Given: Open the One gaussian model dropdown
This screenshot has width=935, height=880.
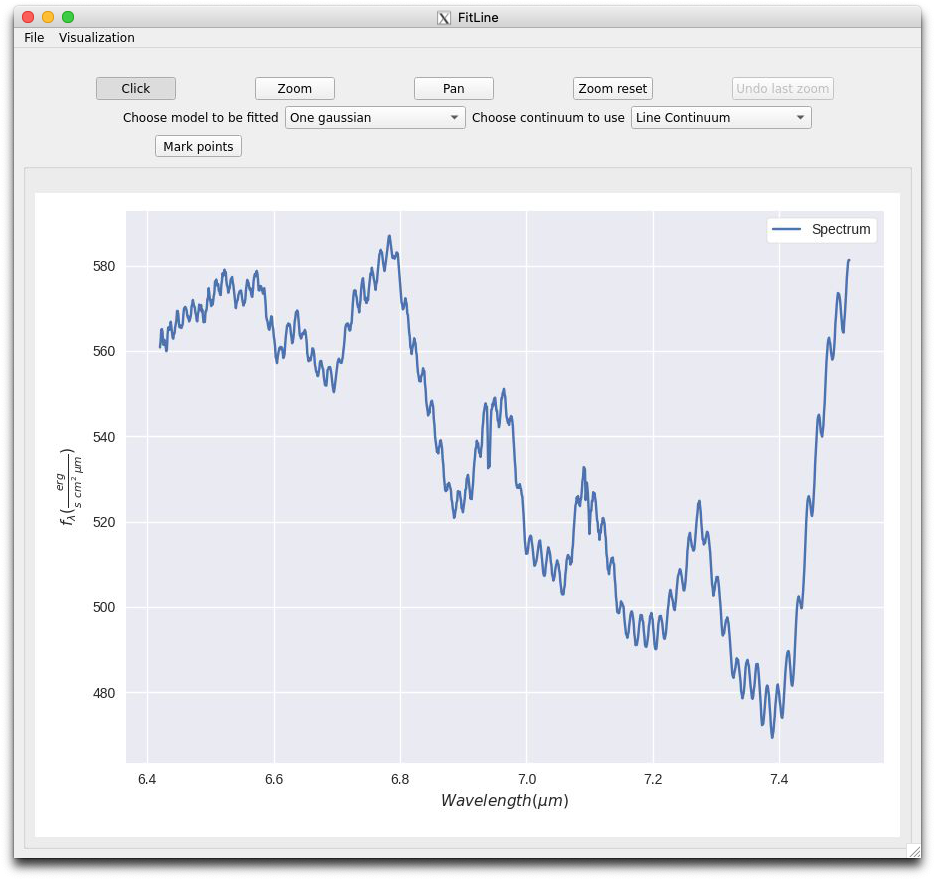Looking at the screenshot, I should 374,117.
